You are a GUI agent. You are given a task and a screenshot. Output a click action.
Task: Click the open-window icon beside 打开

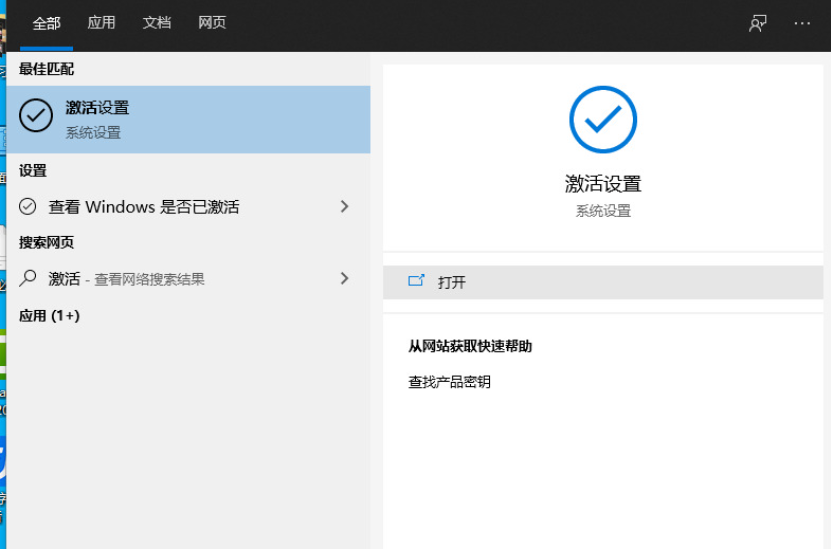pyautogui.click(x=417, y=282)
